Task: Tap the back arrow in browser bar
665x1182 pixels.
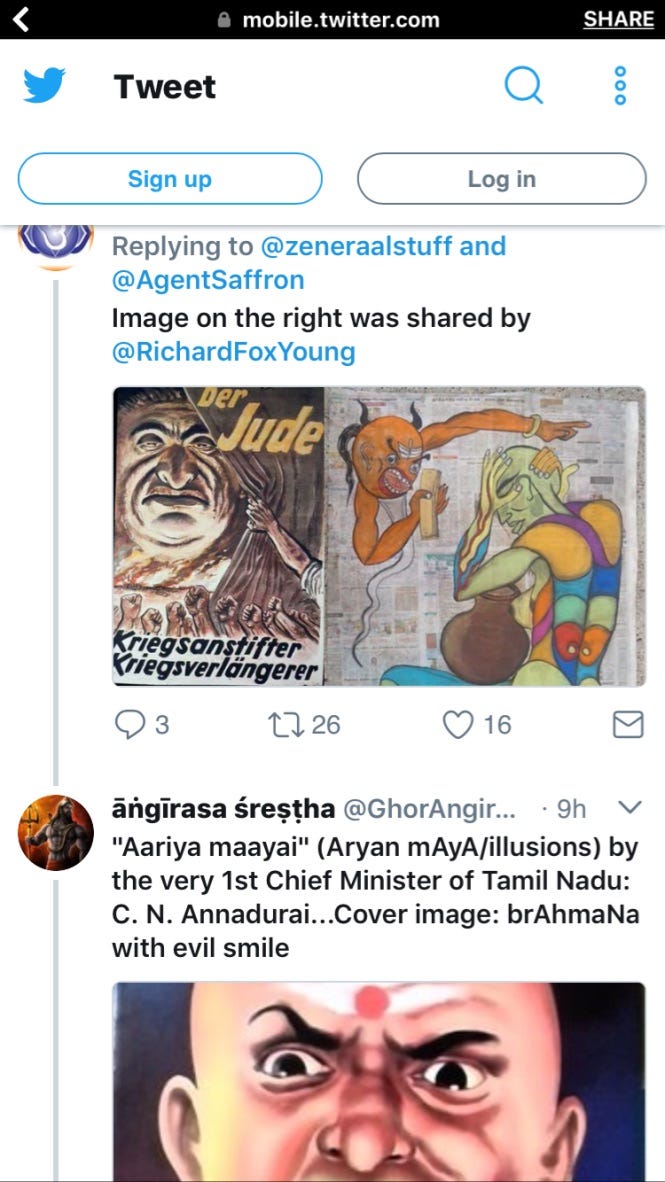Action: pyautogui.click(x=21, y=20)
